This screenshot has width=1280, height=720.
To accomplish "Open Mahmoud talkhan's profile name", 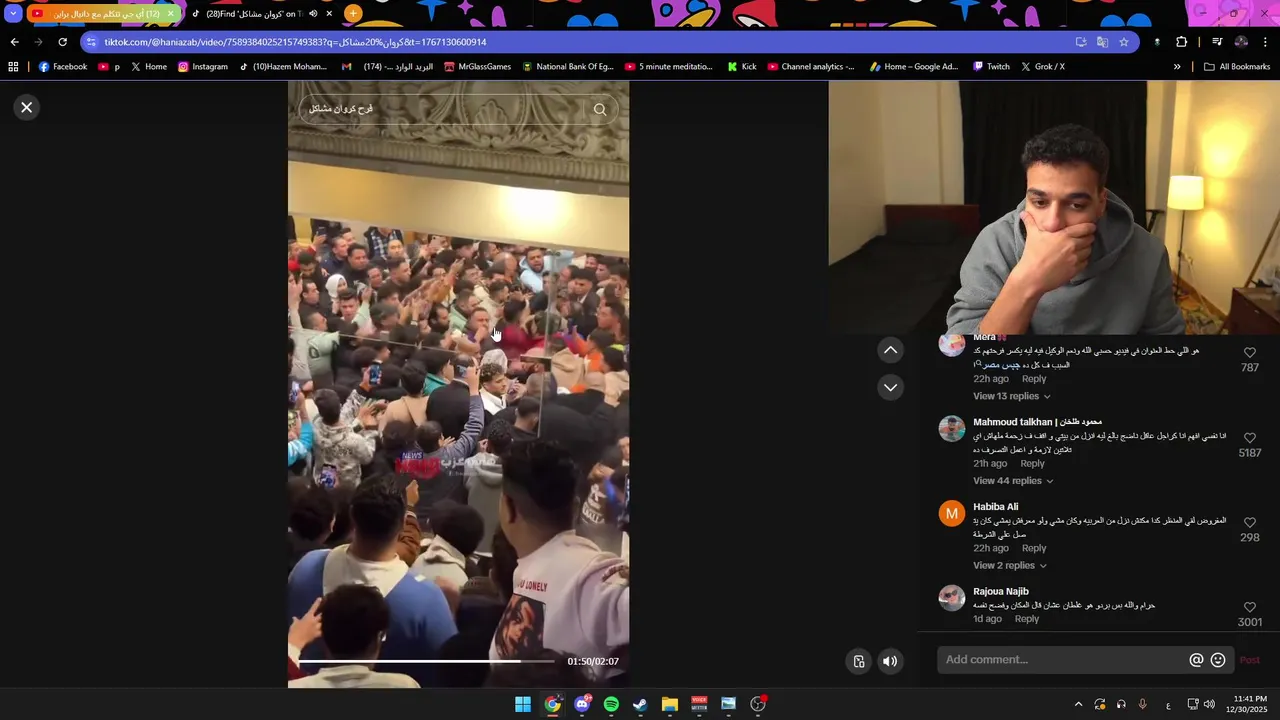I will point(1037,422).
